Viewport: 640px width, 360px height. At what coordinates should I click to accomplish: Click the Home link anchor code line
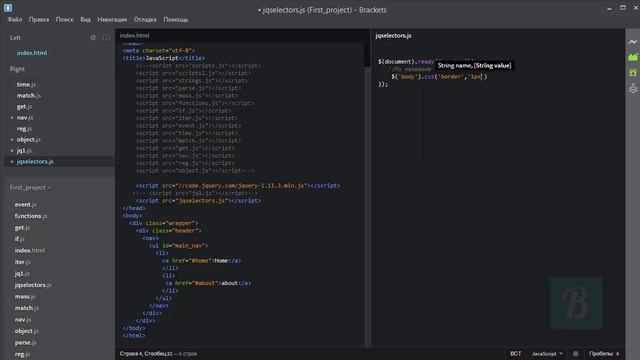click(201, 261)
